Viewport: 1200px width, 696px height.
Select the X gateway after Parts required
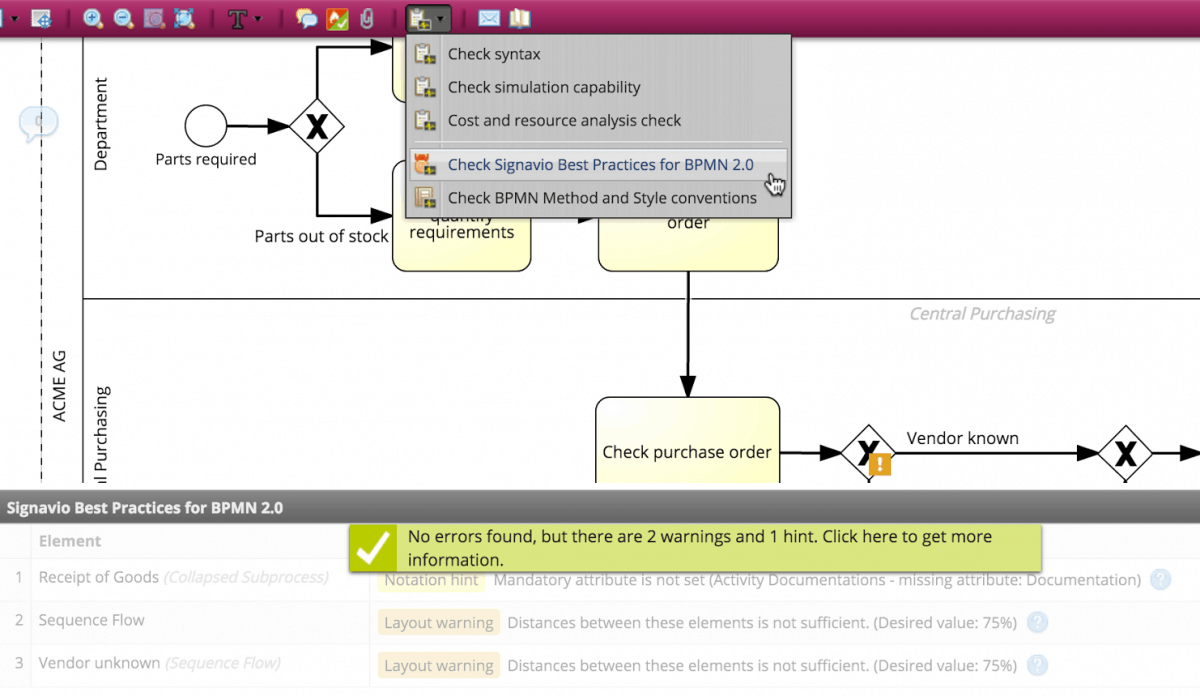[x=317, y=126]
